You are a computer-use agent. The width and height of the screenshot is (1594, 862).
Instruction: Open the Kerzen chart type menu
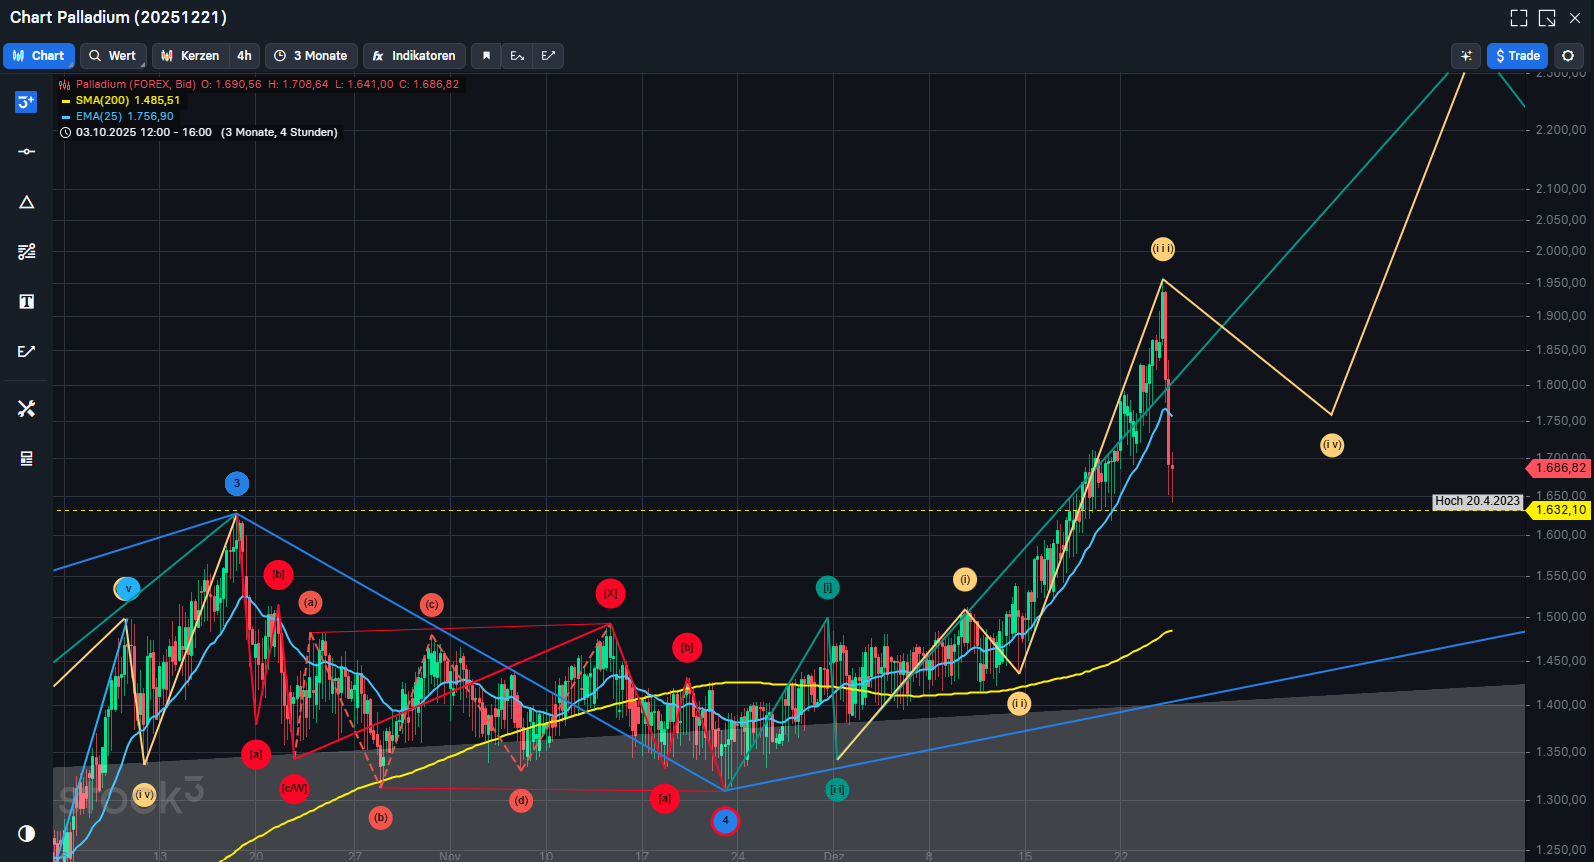191,56
